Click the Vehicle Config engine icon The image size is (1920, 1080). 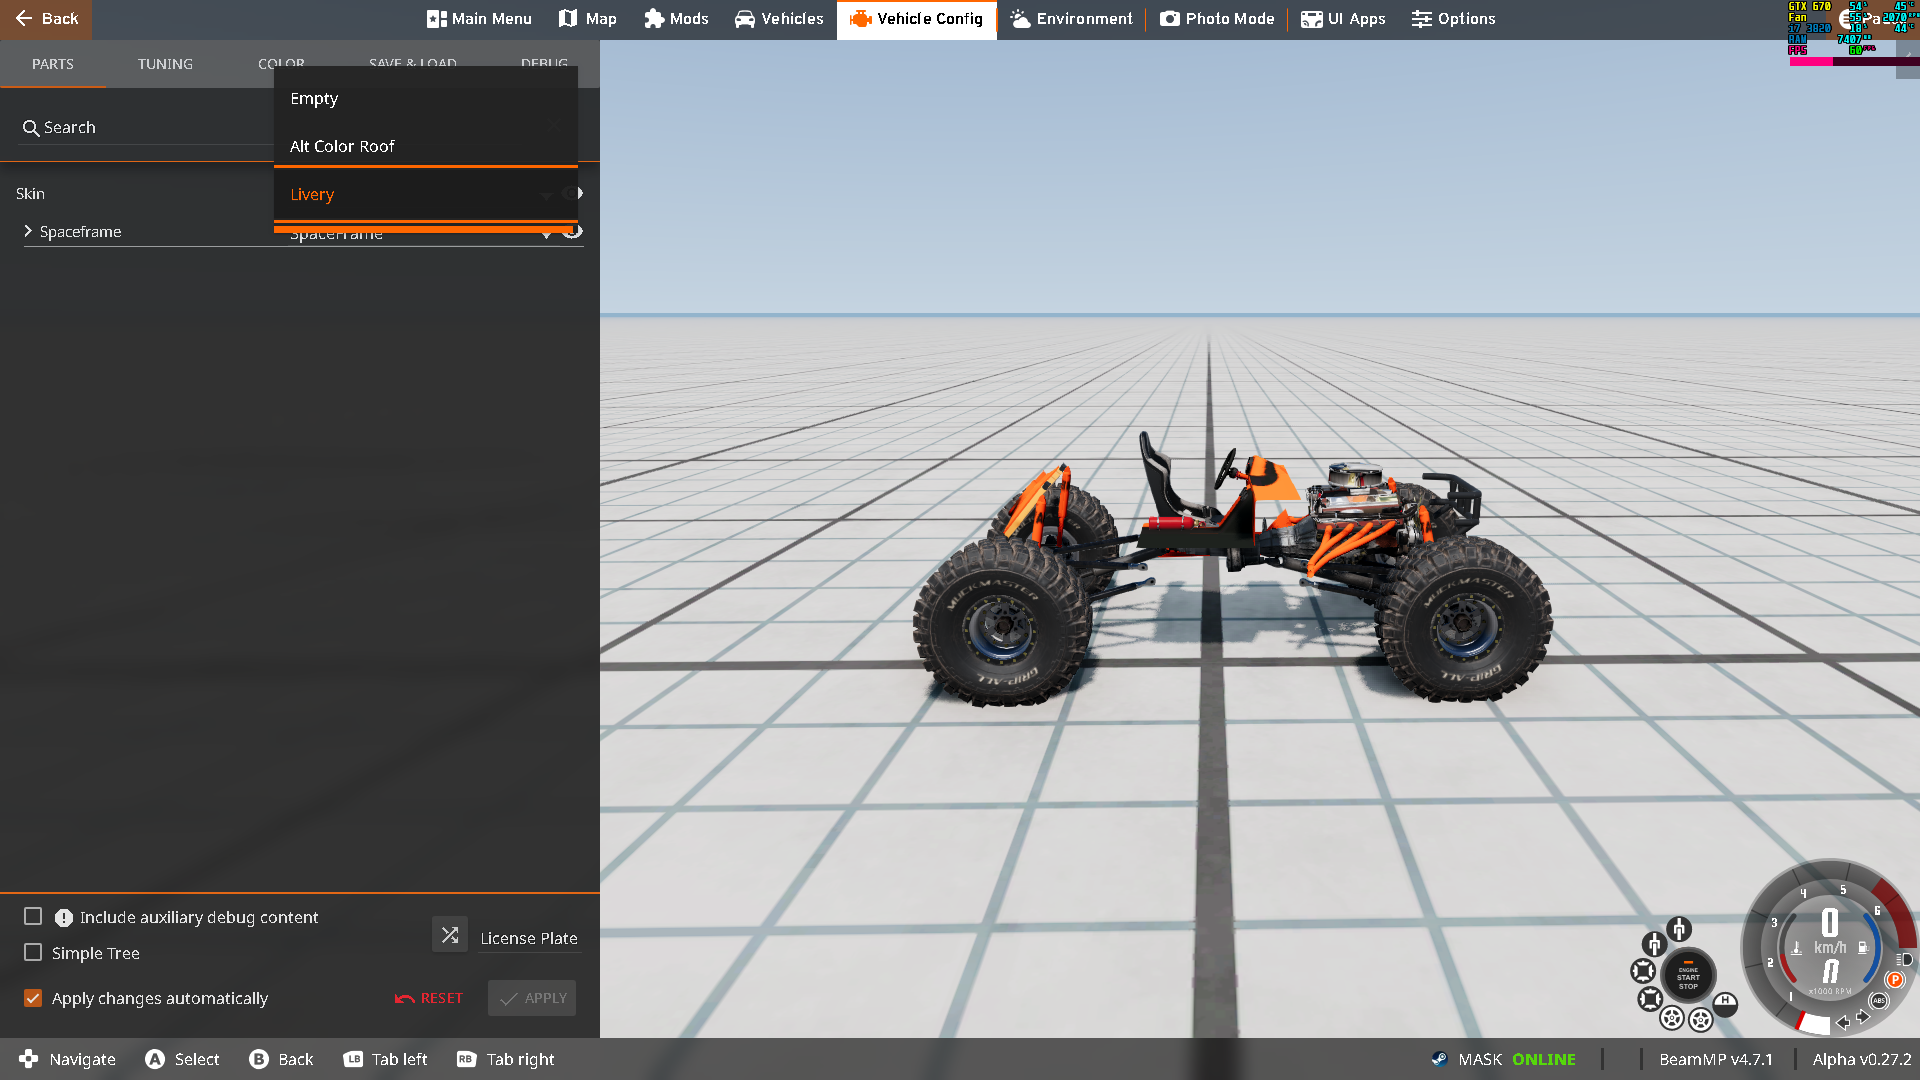pos(860,19)
